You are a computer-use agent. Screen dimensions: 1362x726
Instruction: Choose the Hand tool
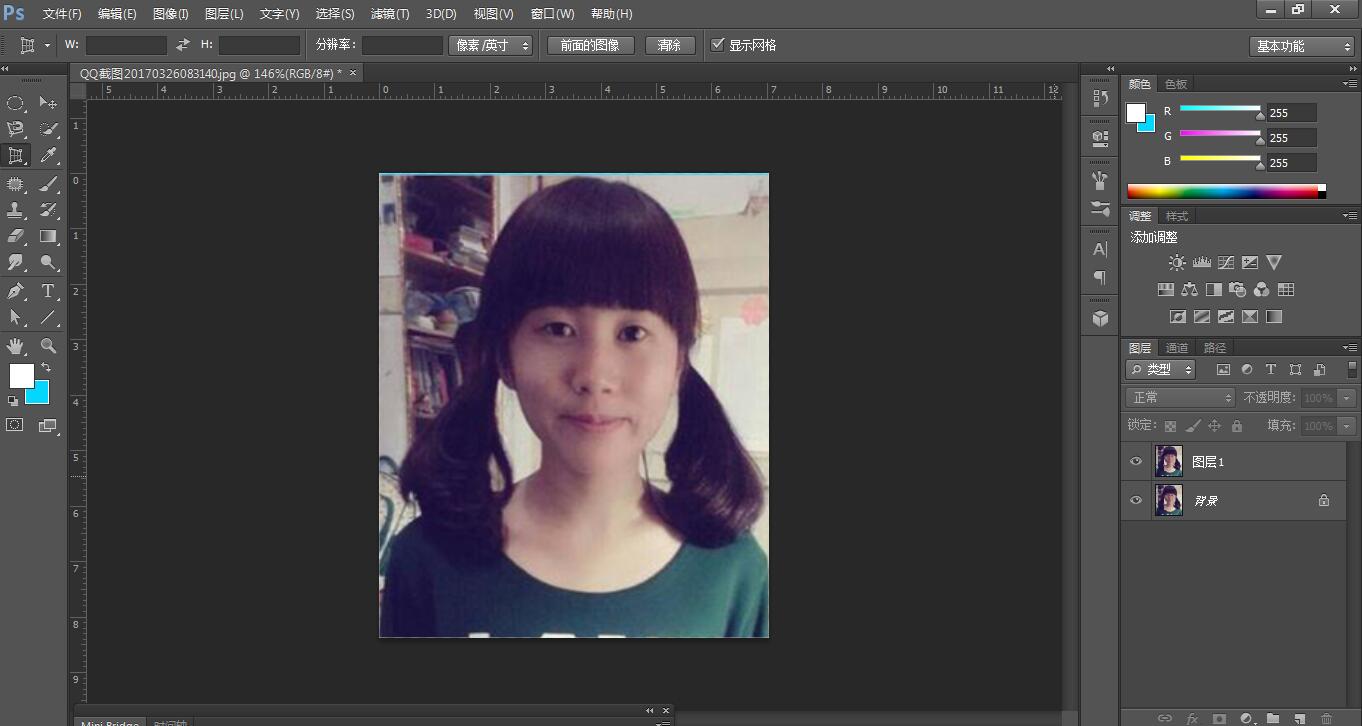(16, 346)
